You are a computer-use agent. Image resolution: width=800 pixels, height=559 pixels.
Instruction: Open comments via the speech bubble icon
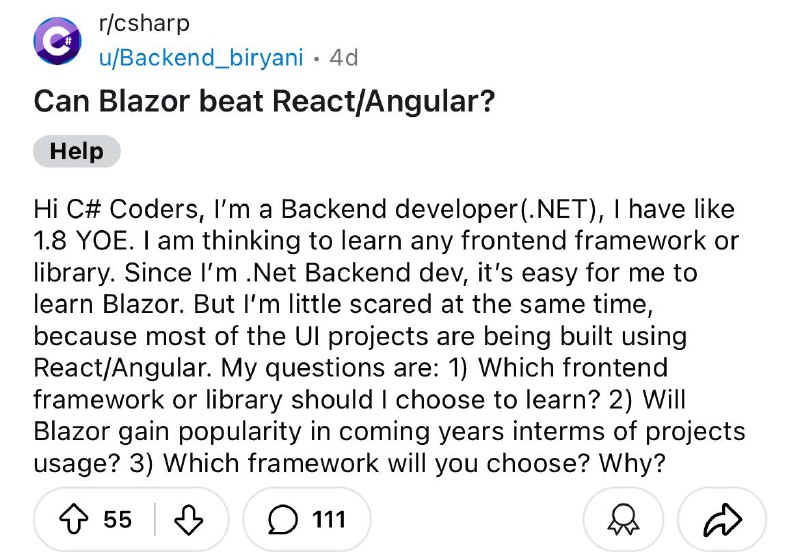coord(283,519)
